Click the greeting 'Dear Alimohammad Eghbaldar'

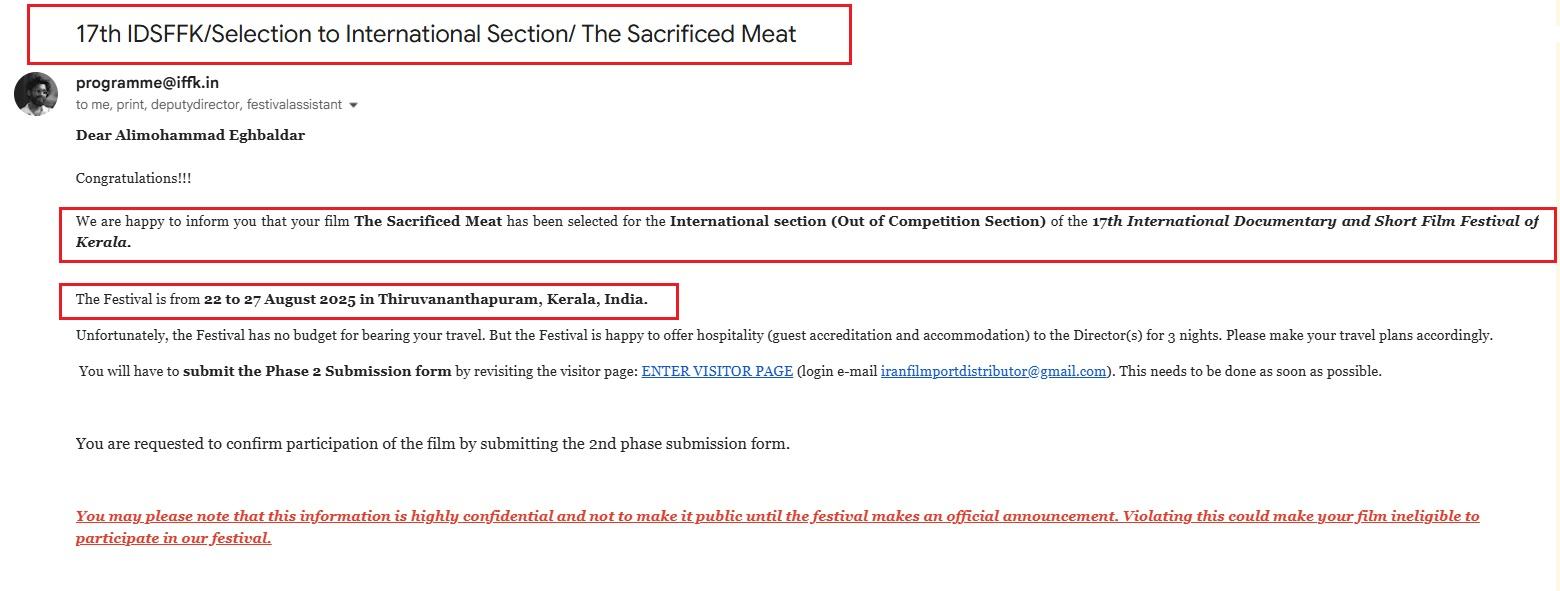[190, 135]
